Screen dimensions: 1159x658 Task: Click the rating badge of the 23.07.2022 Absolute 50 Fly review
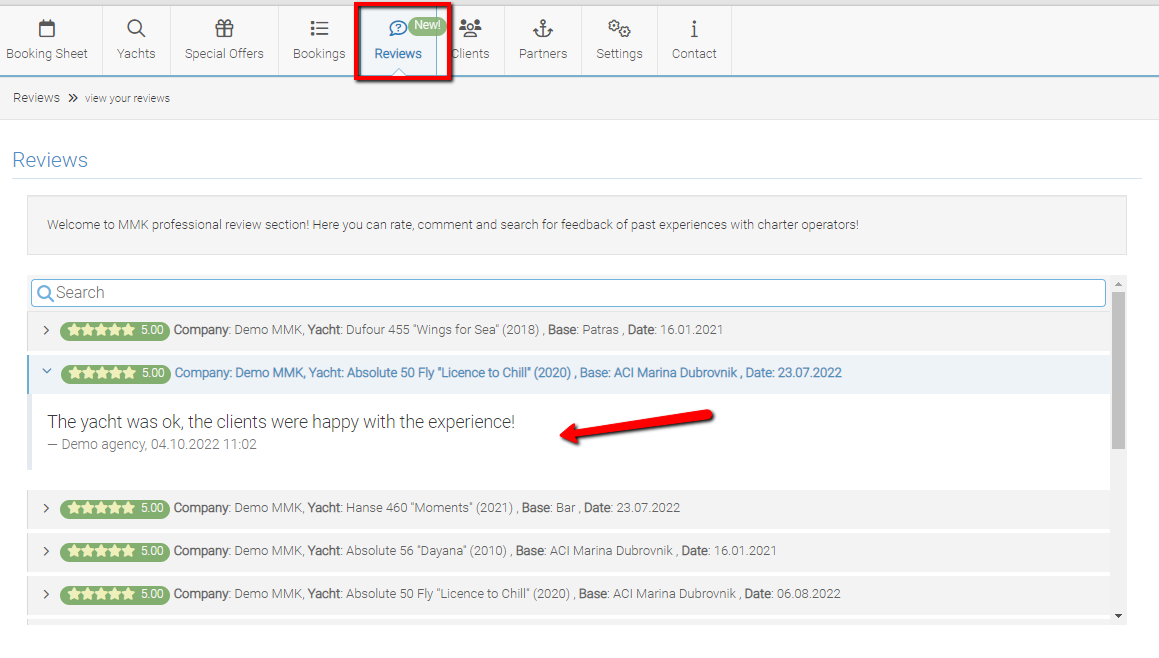point(115,373)
